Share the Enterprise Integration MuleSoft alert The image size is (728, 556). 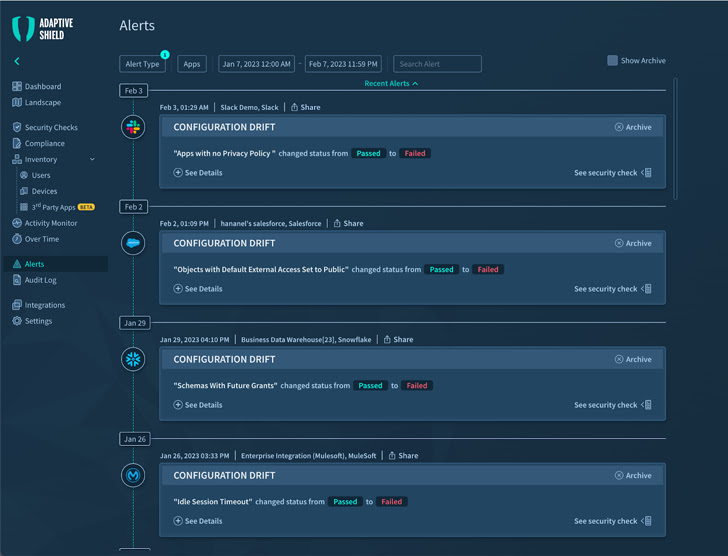point(403,455)
